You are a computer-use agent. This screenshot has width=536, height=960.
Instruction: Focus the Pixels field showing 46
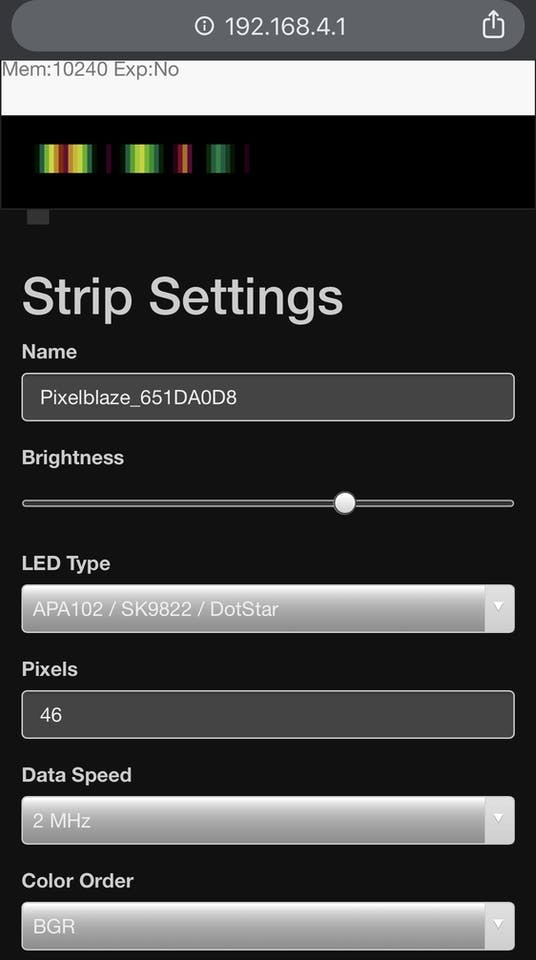pos(268,714)
